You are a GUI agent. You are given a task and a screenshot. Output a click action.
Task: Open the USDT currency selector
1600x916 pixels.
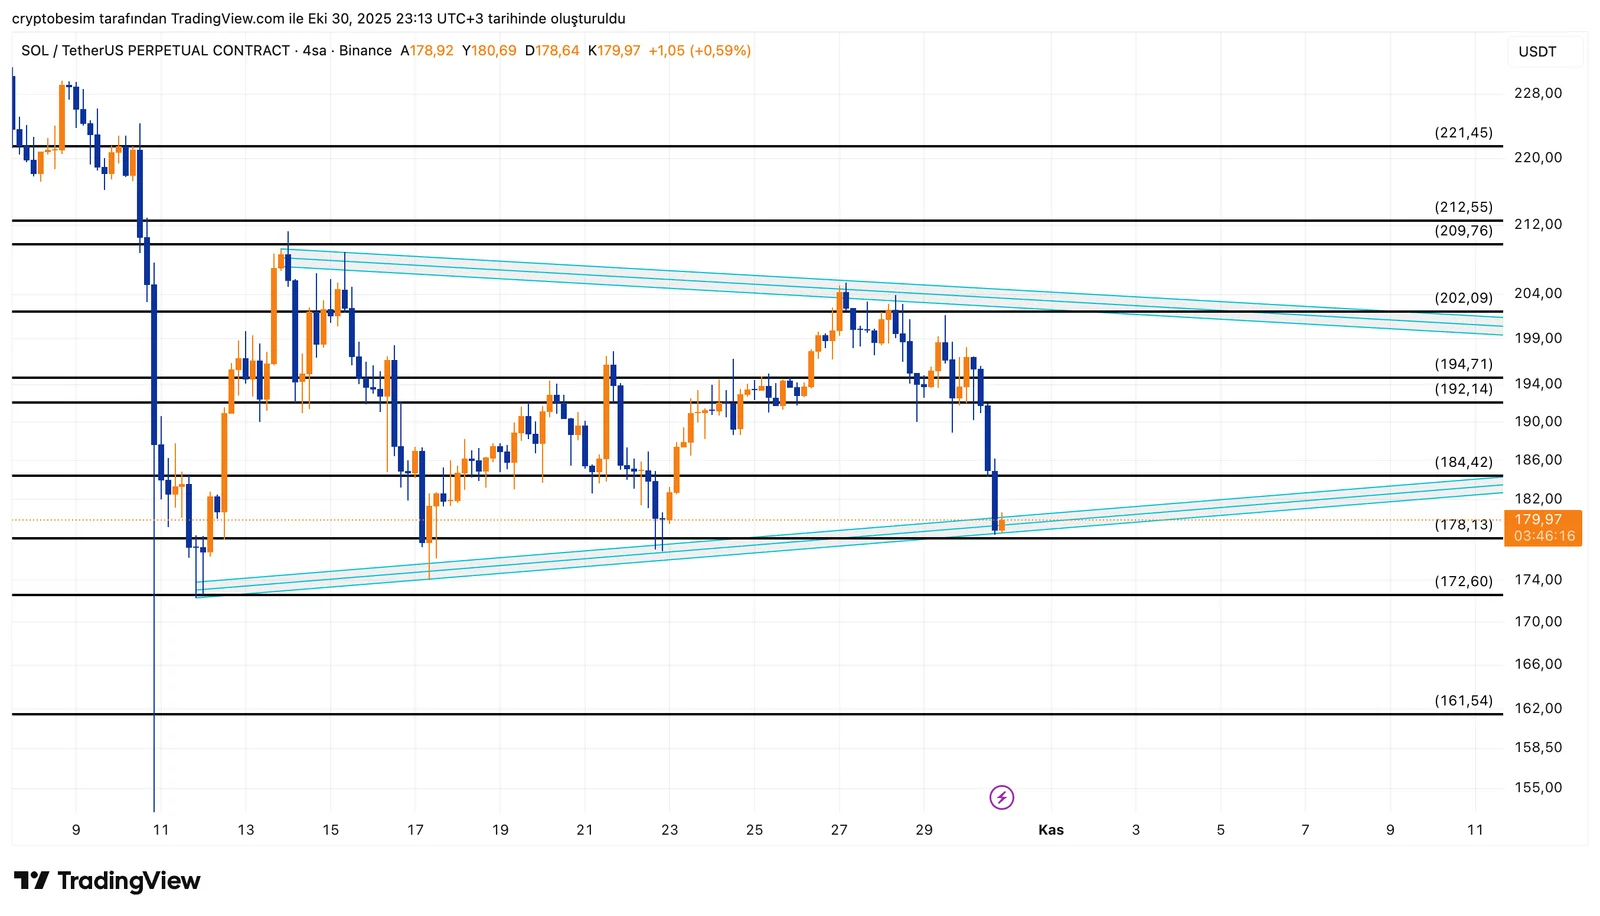coord(1537,52)
